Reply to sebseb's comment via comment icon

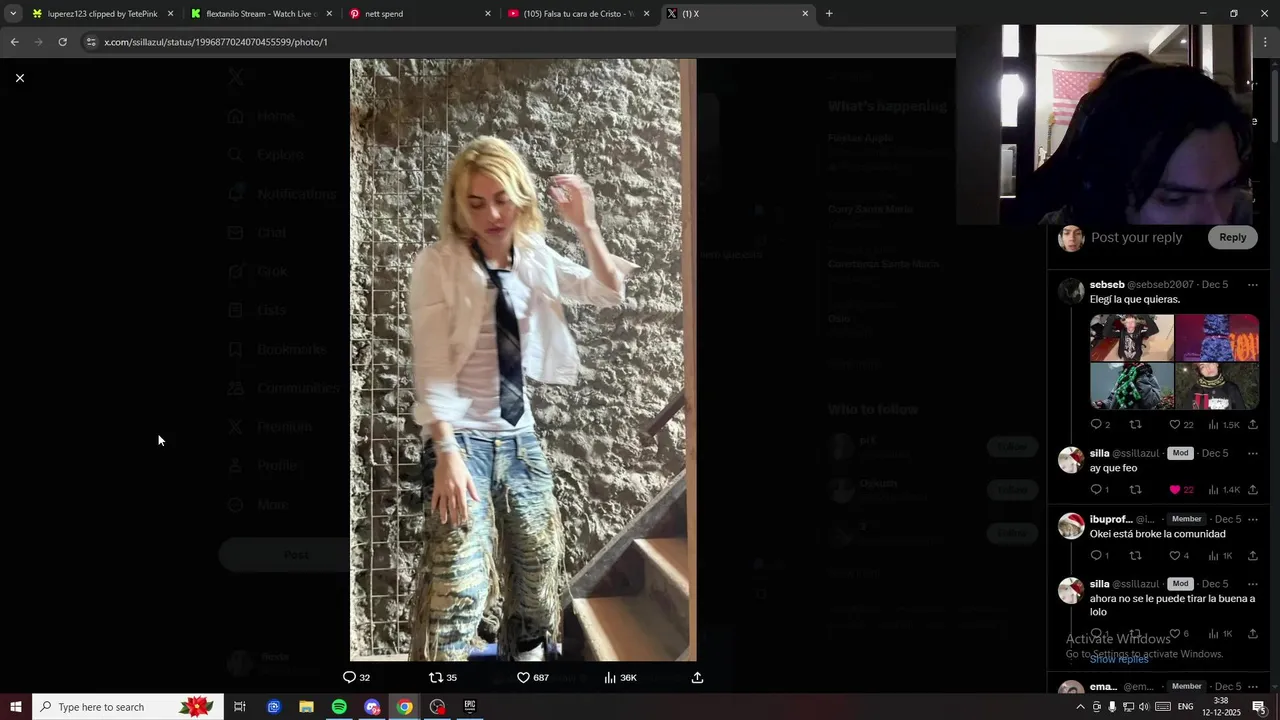click(x=1096, y=424)
